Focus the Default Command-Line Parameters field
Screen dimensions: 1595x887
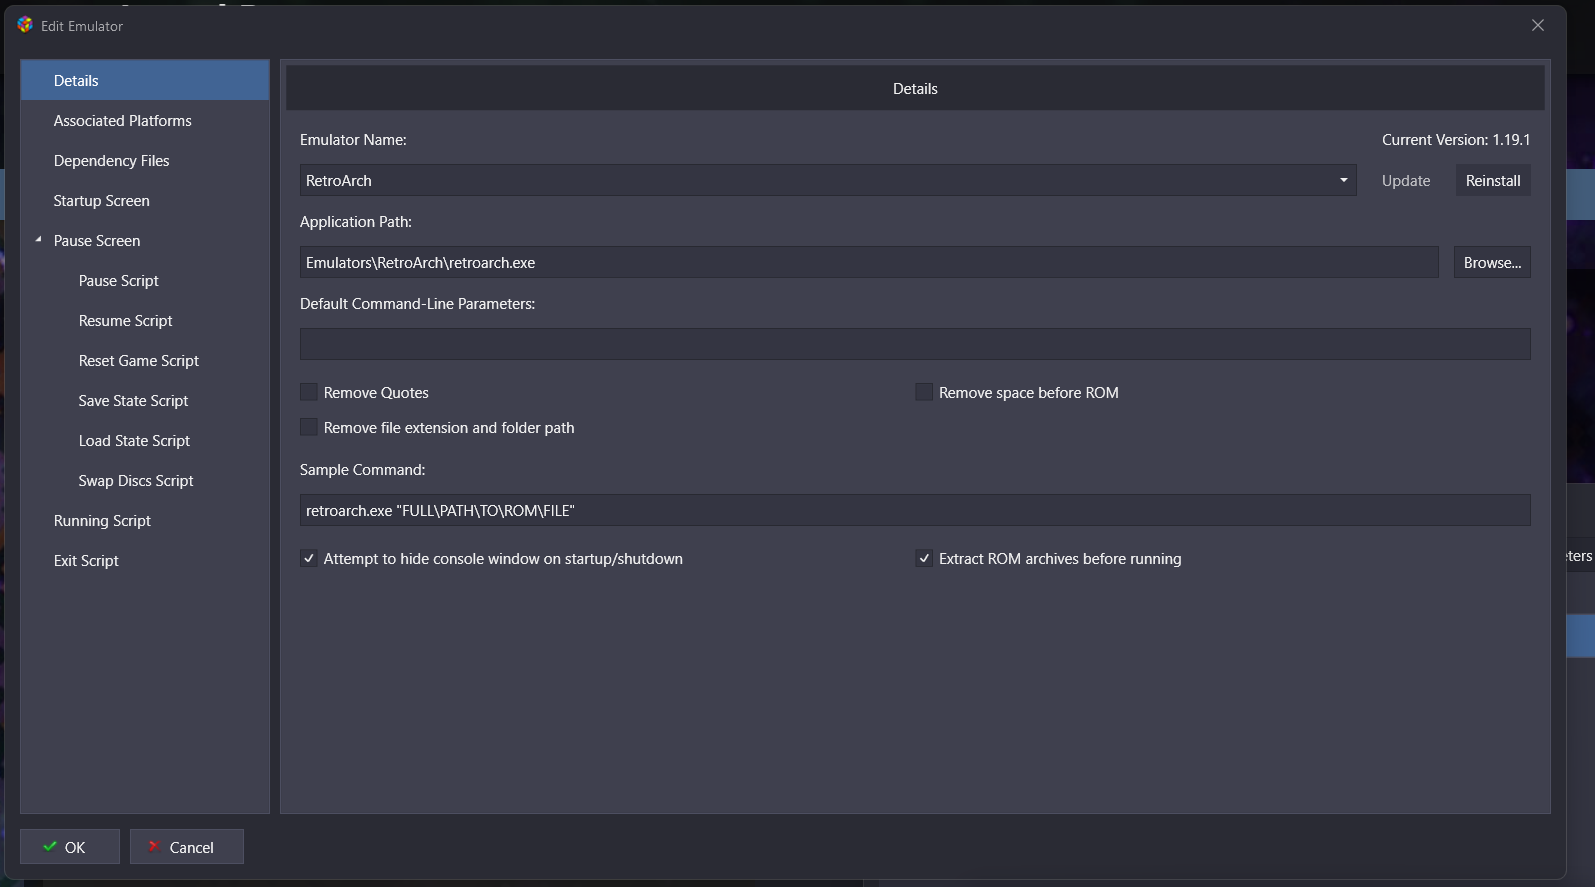point(915,344)
